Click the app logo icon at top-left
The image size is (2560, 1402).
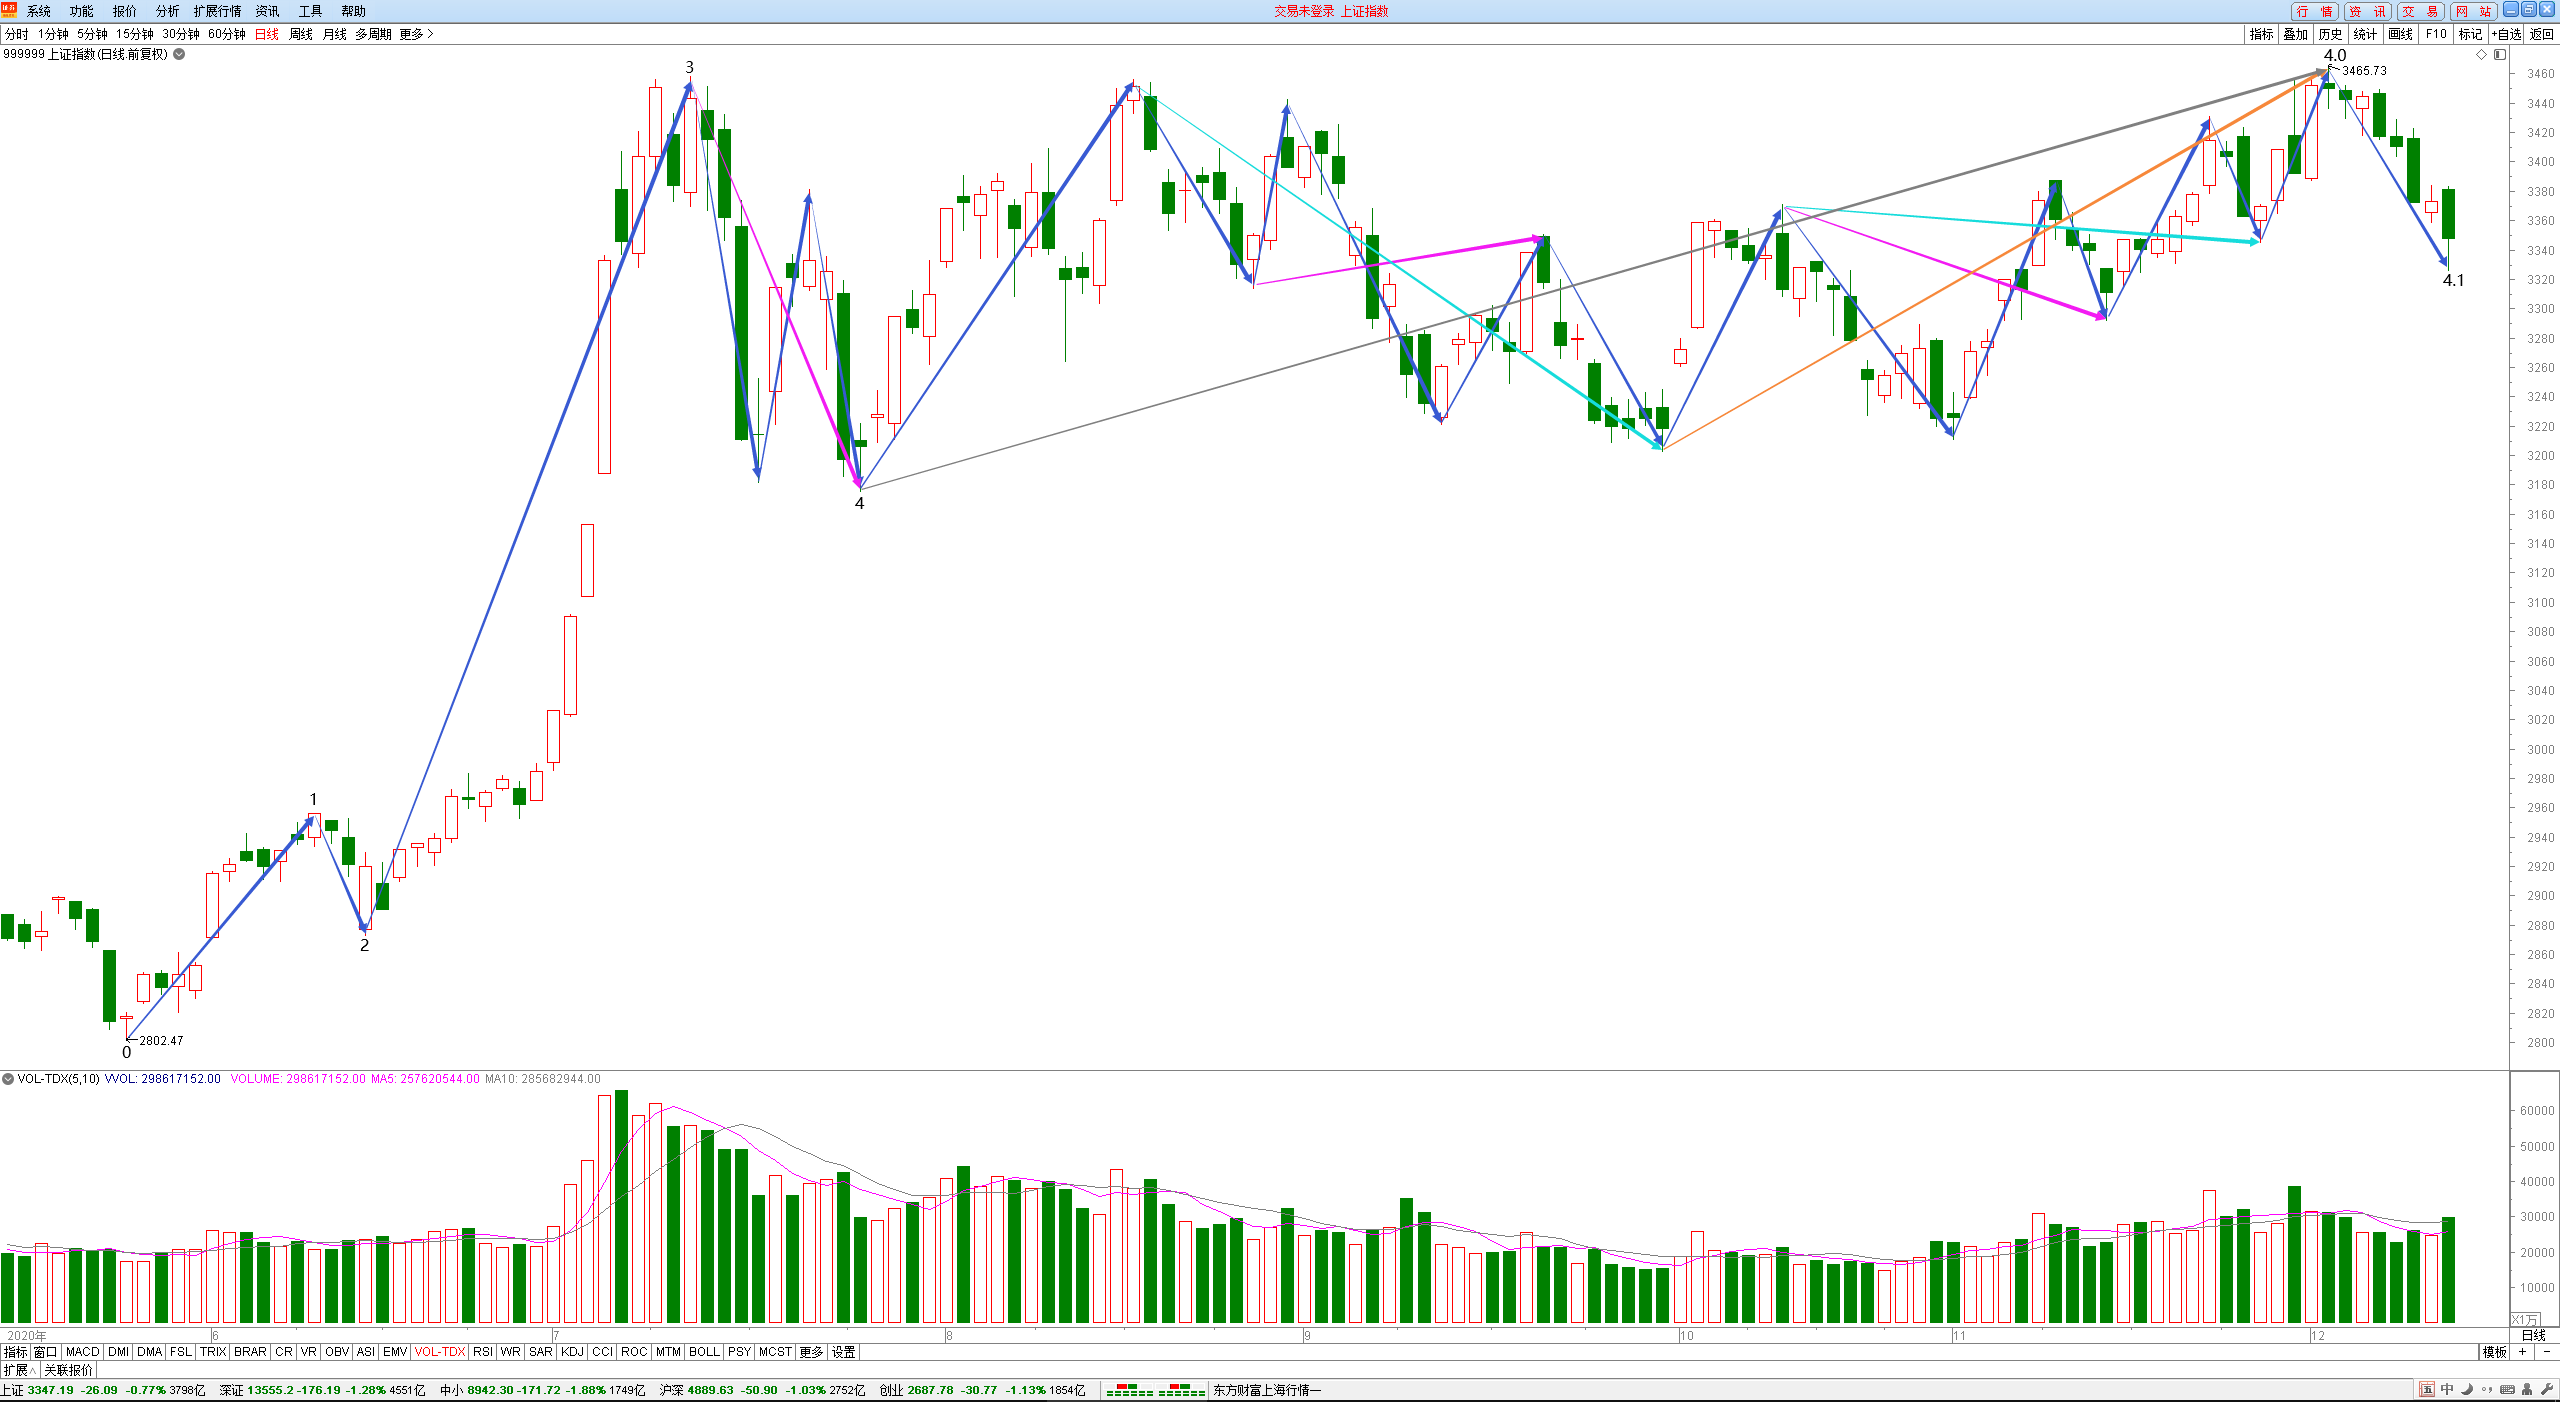point(9,10)
